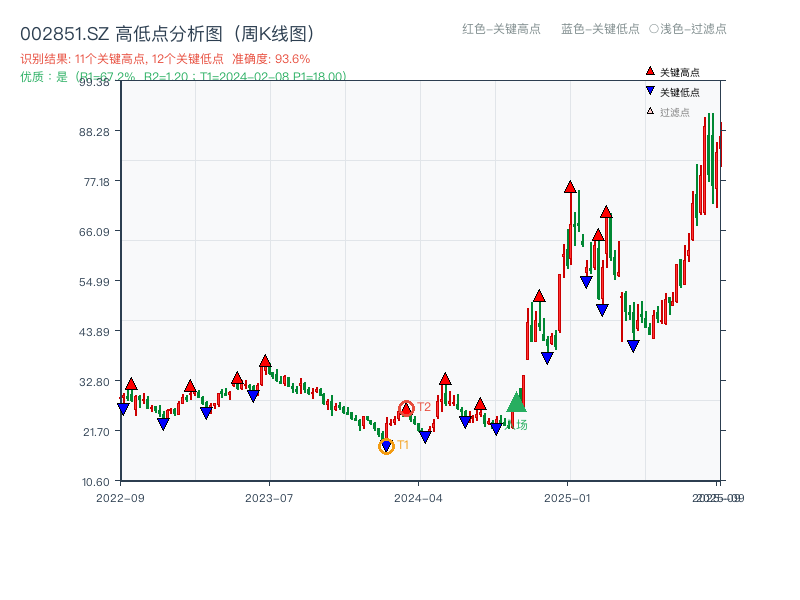800x600 pixels.
Task: Click the rightmost red key-high triangle
Action: click(x=606, y=212)
